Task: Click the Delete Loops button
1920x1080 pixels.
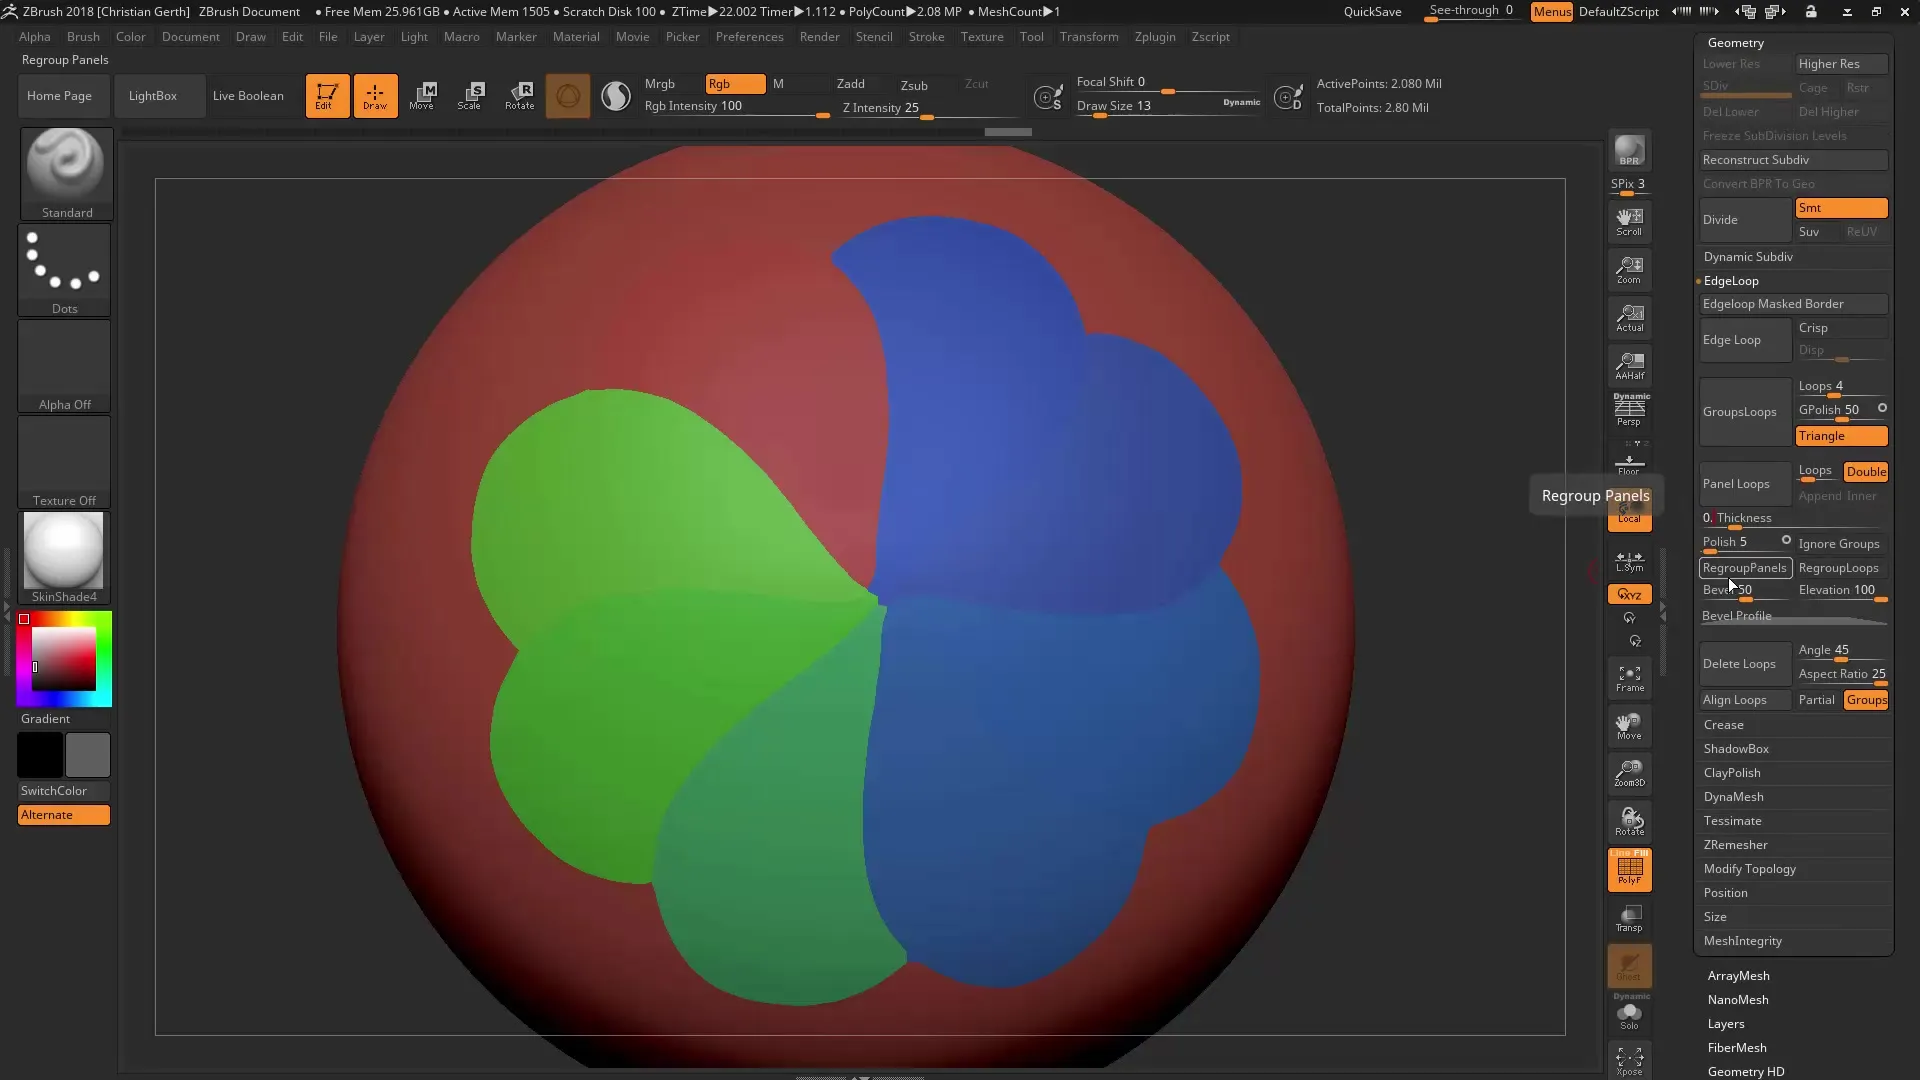Action: pyautogui.click(x=1745, y=664)
